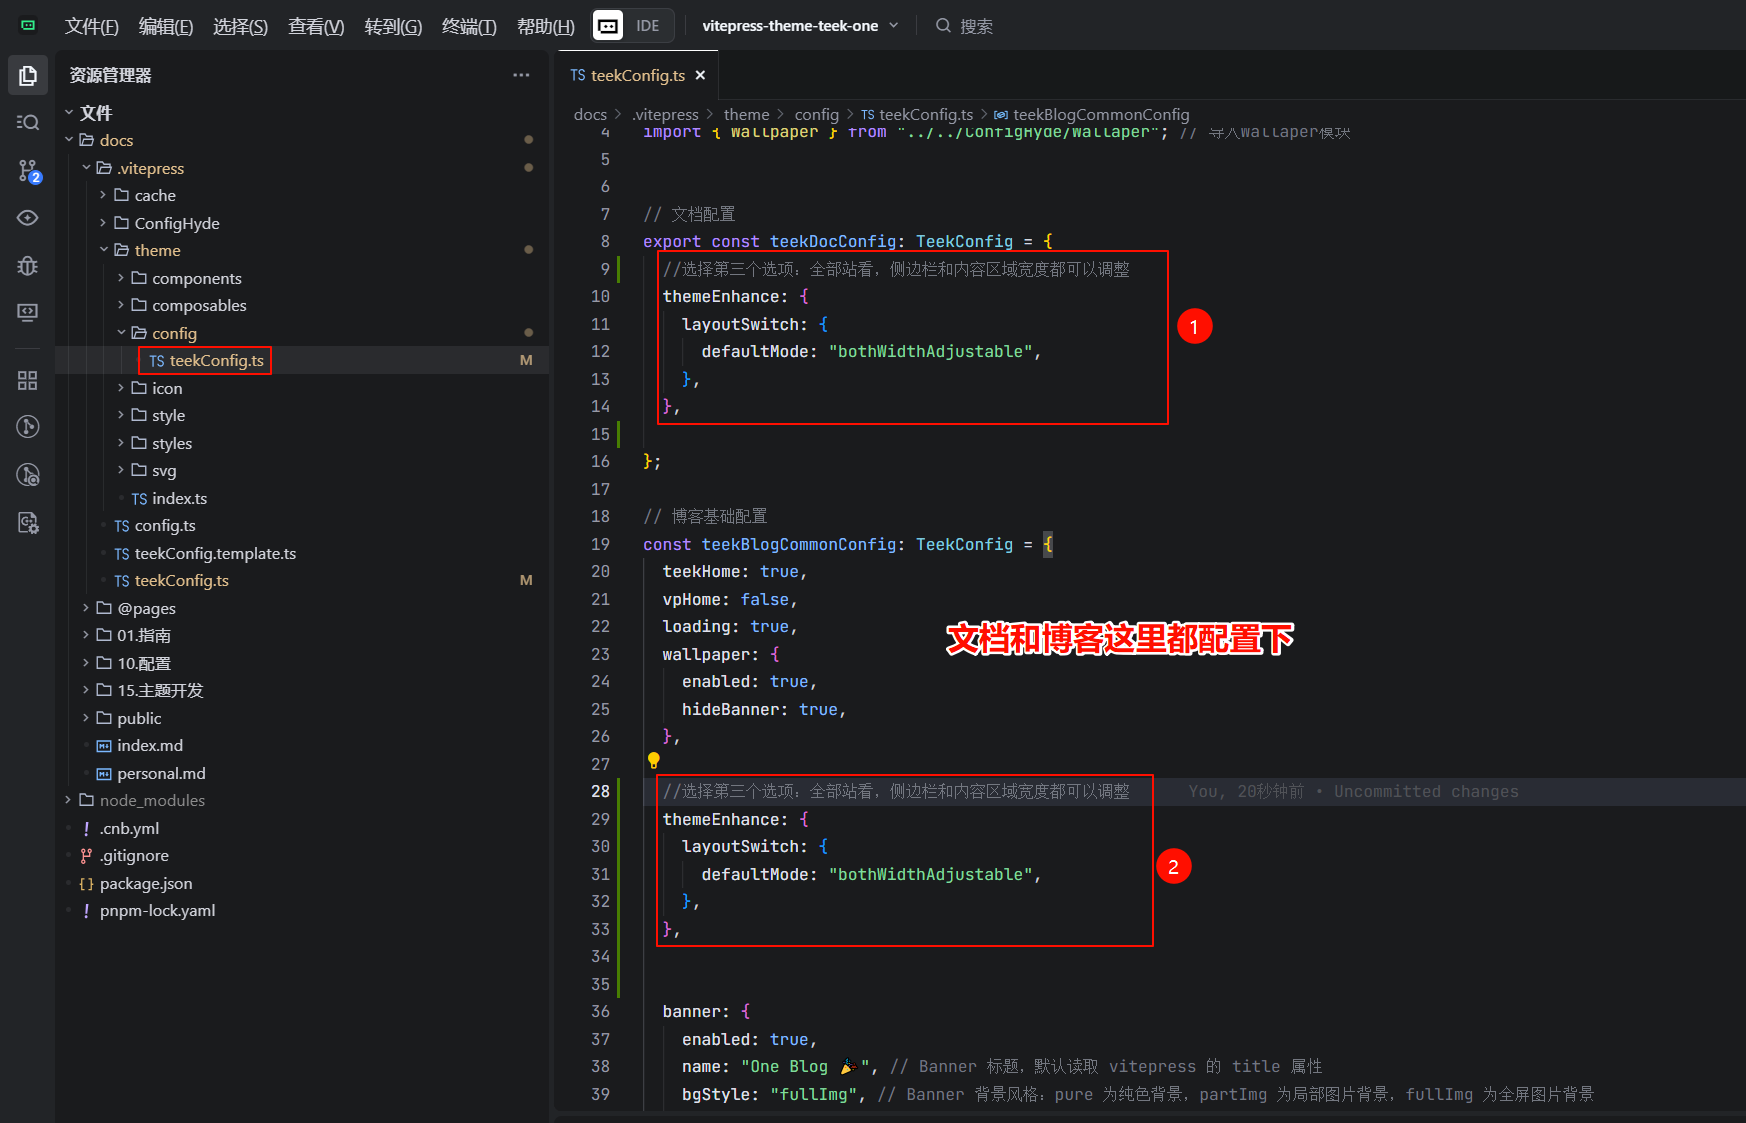Close the teekConfig.ts editor tab
1746x1123 pixels.
tap(700, 75)
